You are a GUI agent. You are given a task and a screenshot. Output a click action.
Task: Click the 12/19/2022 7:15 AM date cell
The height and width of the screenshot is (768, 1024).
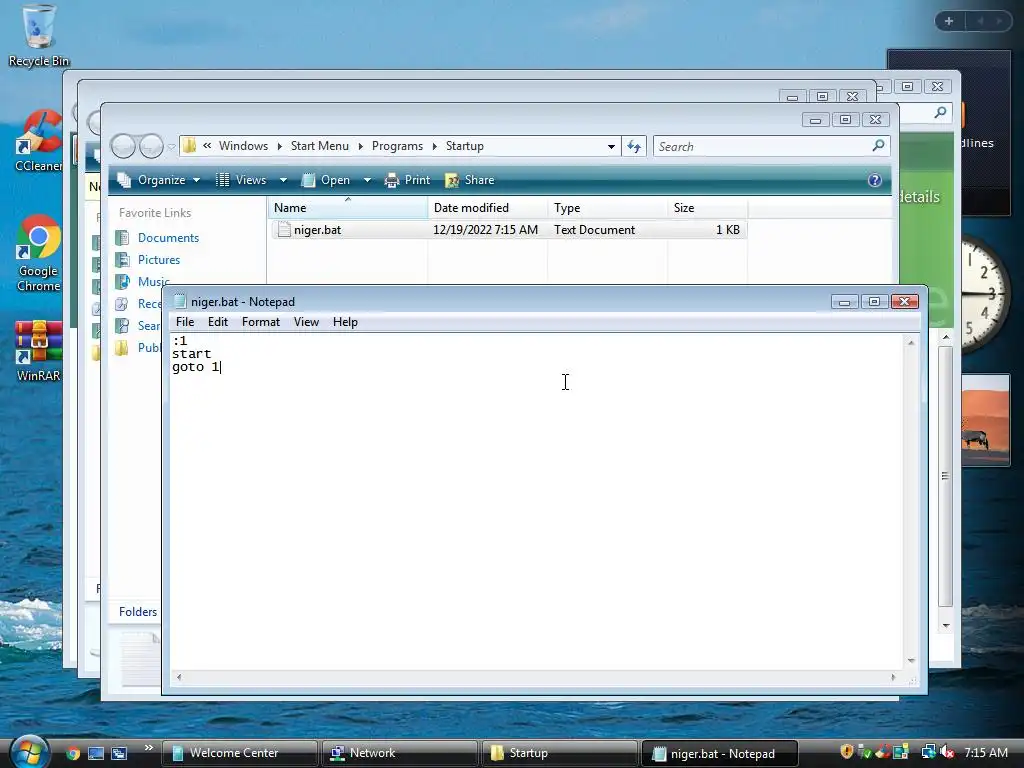click(x=485, y=230)
